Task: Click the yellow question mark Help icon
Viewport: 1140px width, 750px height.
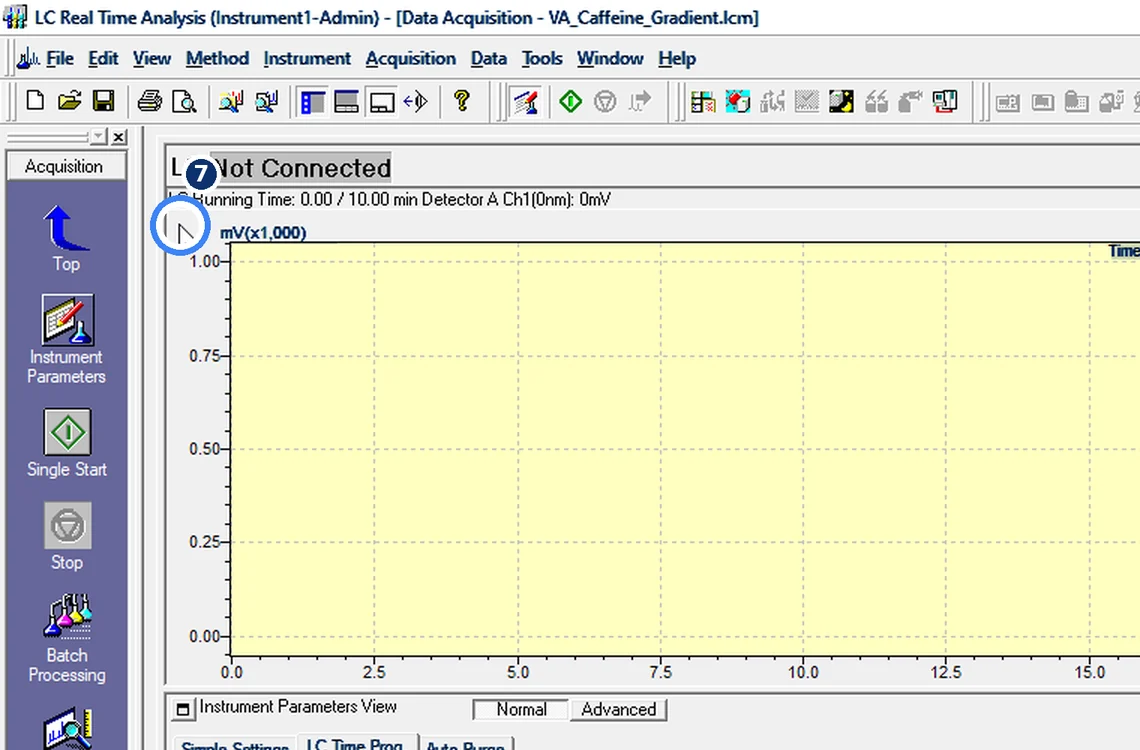Action: pyautogui.click(x=461, y=100)
